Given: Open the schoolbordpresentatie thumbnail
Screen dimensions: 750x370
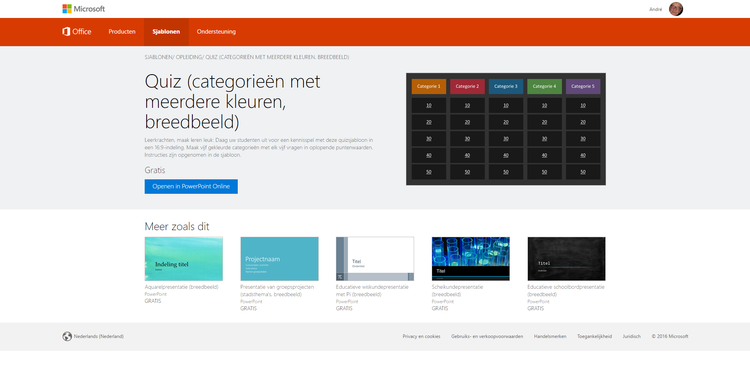Looking at the screenshot, I should coord(566,259).
